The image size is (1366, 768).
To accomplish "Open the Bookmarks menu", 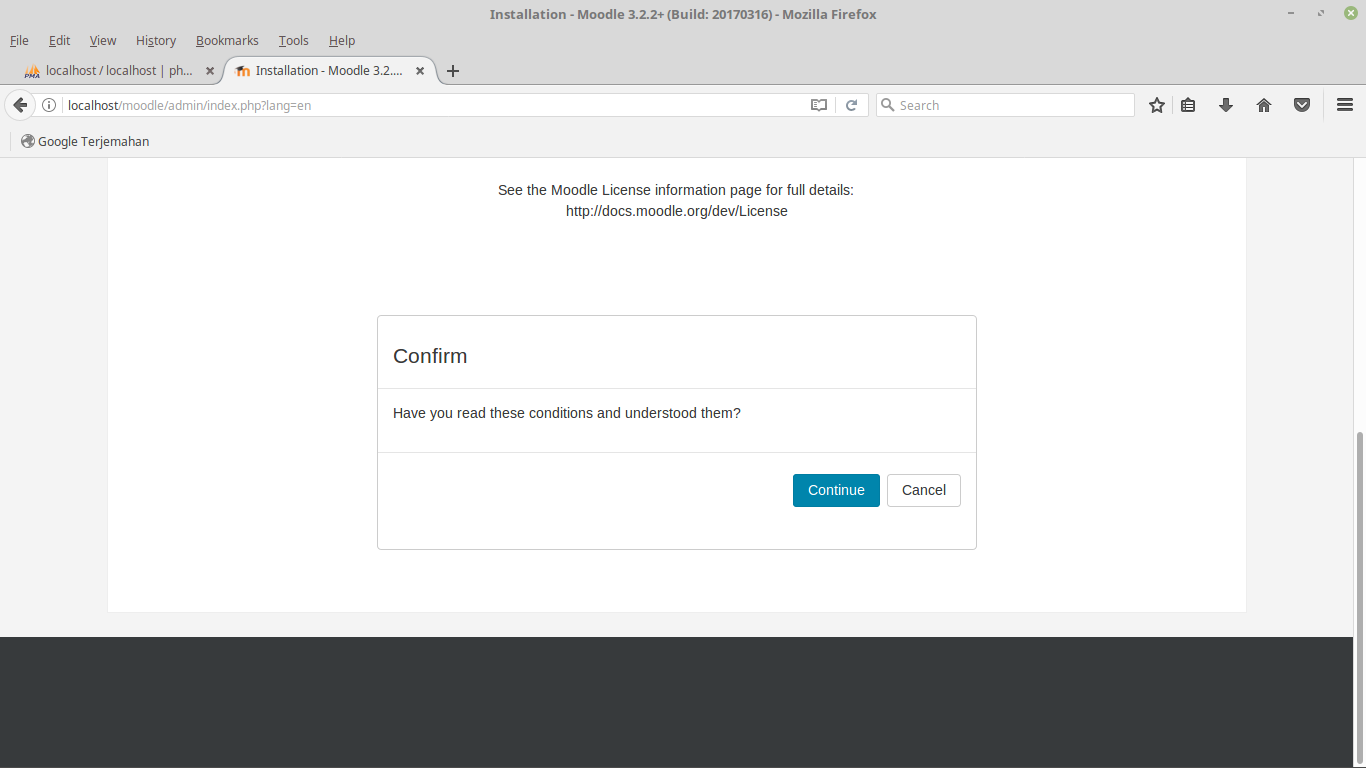I will click(227, 40).
